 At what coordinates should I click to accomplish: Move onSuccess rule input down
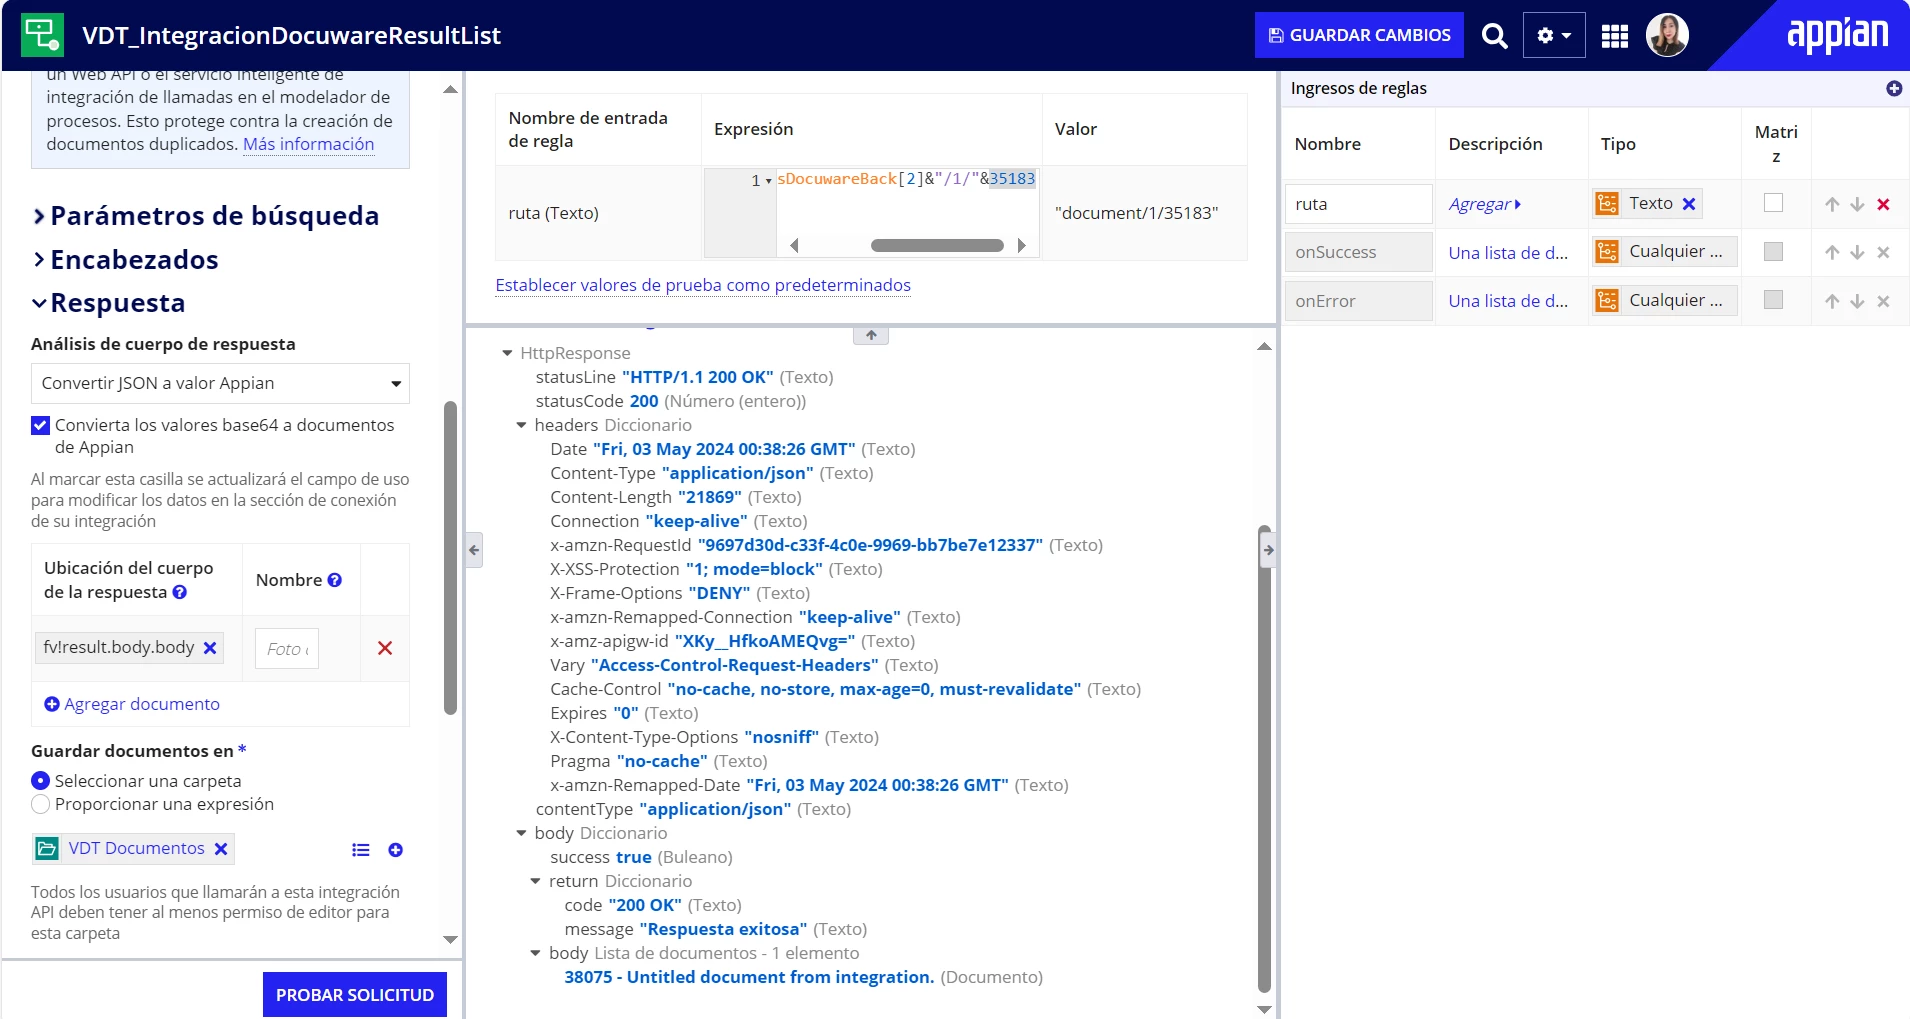pyautogui.click(x=1857, y=252)
